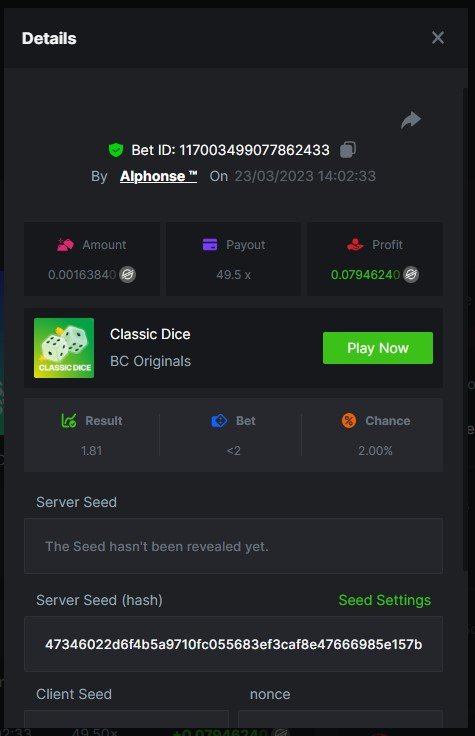Click the red Profit hand icon
The height and width of the screenshot is (736, 475).
pyautogui.click(x=355, y=245)
